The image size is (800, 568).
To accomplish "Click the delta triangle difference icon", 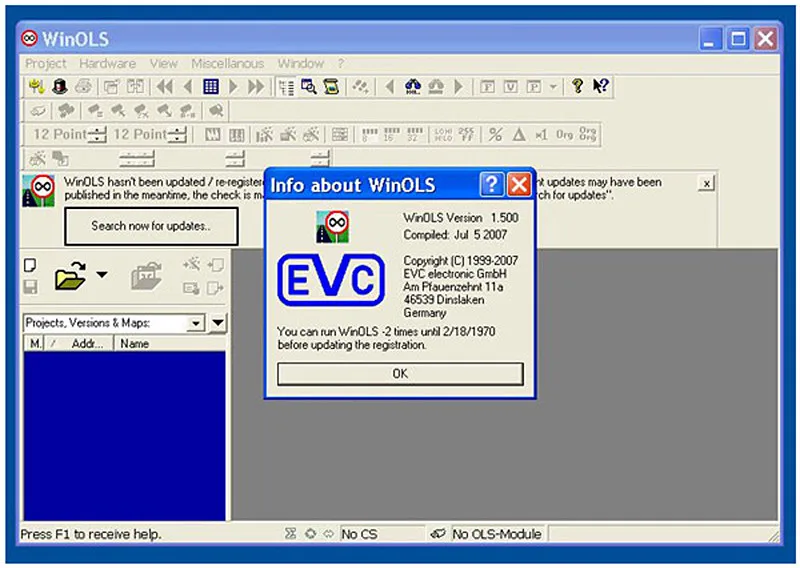I will coord(519,135).
